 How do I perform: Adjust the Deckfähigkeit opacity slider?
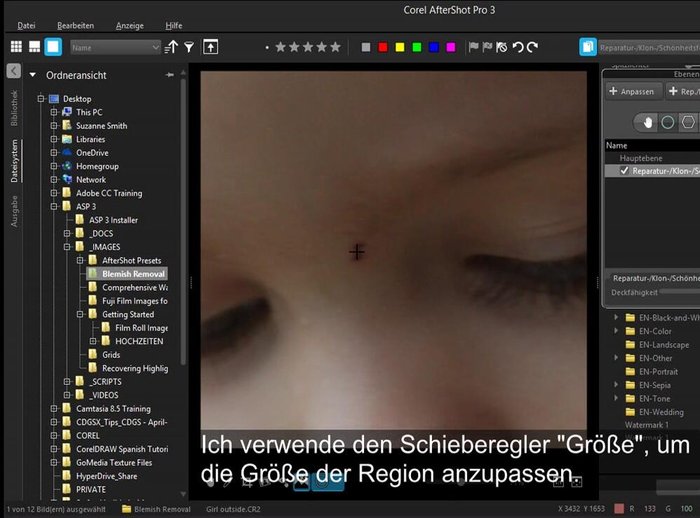[x=680, y=292]
